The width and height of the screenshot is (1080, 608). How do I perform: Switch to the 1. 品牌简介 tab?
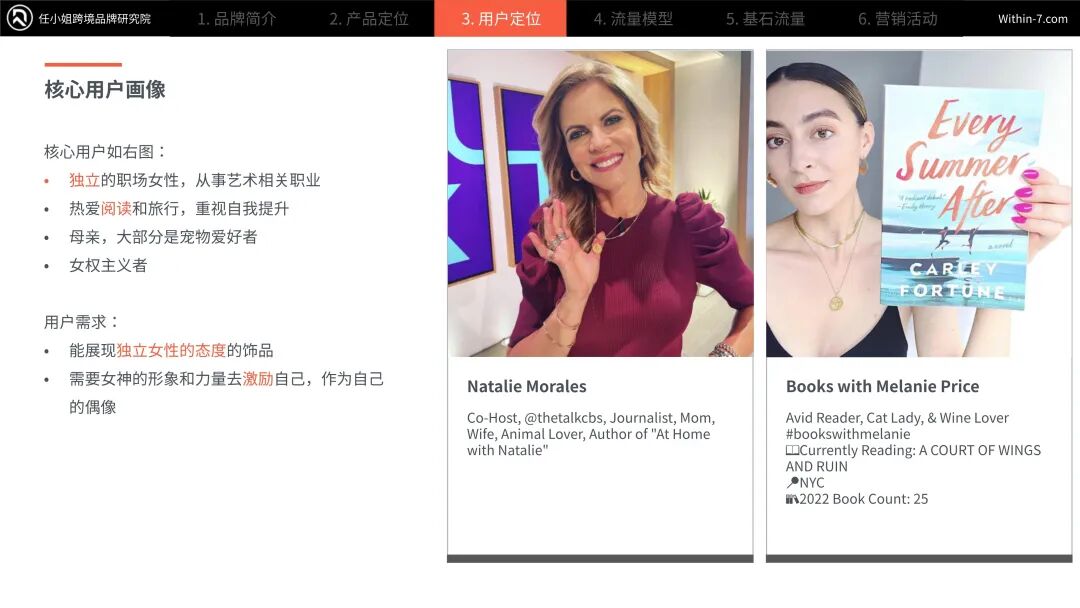click(x=238, y=18)
